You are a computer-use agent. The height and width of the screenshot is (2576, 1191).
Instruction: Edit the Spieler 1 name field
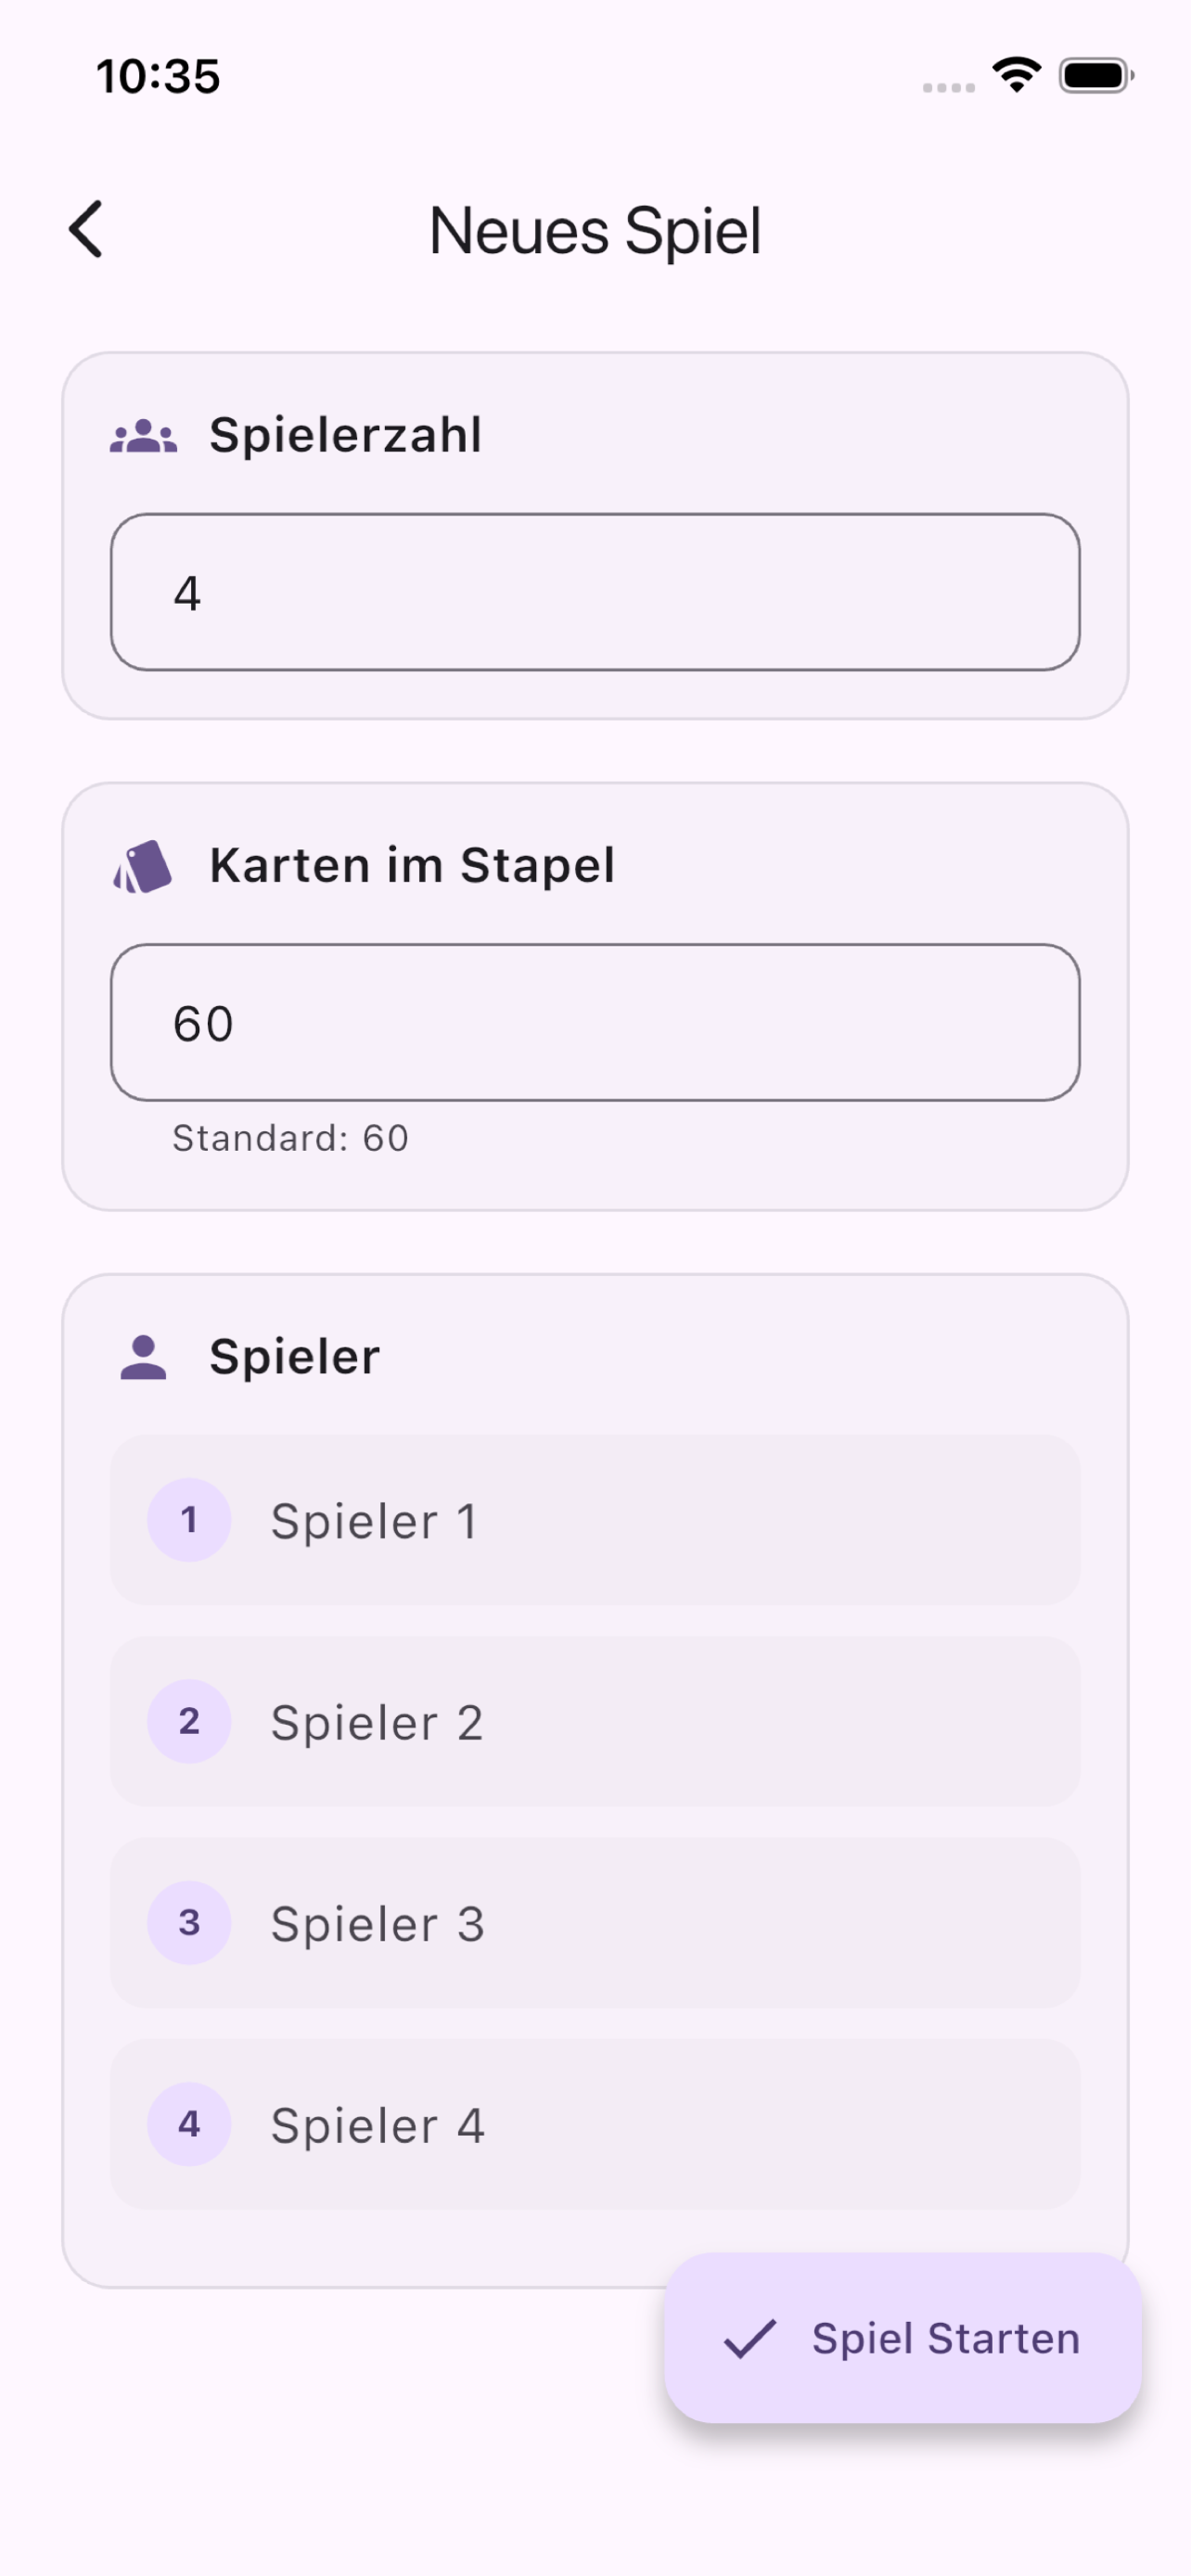click(595, 1520)
